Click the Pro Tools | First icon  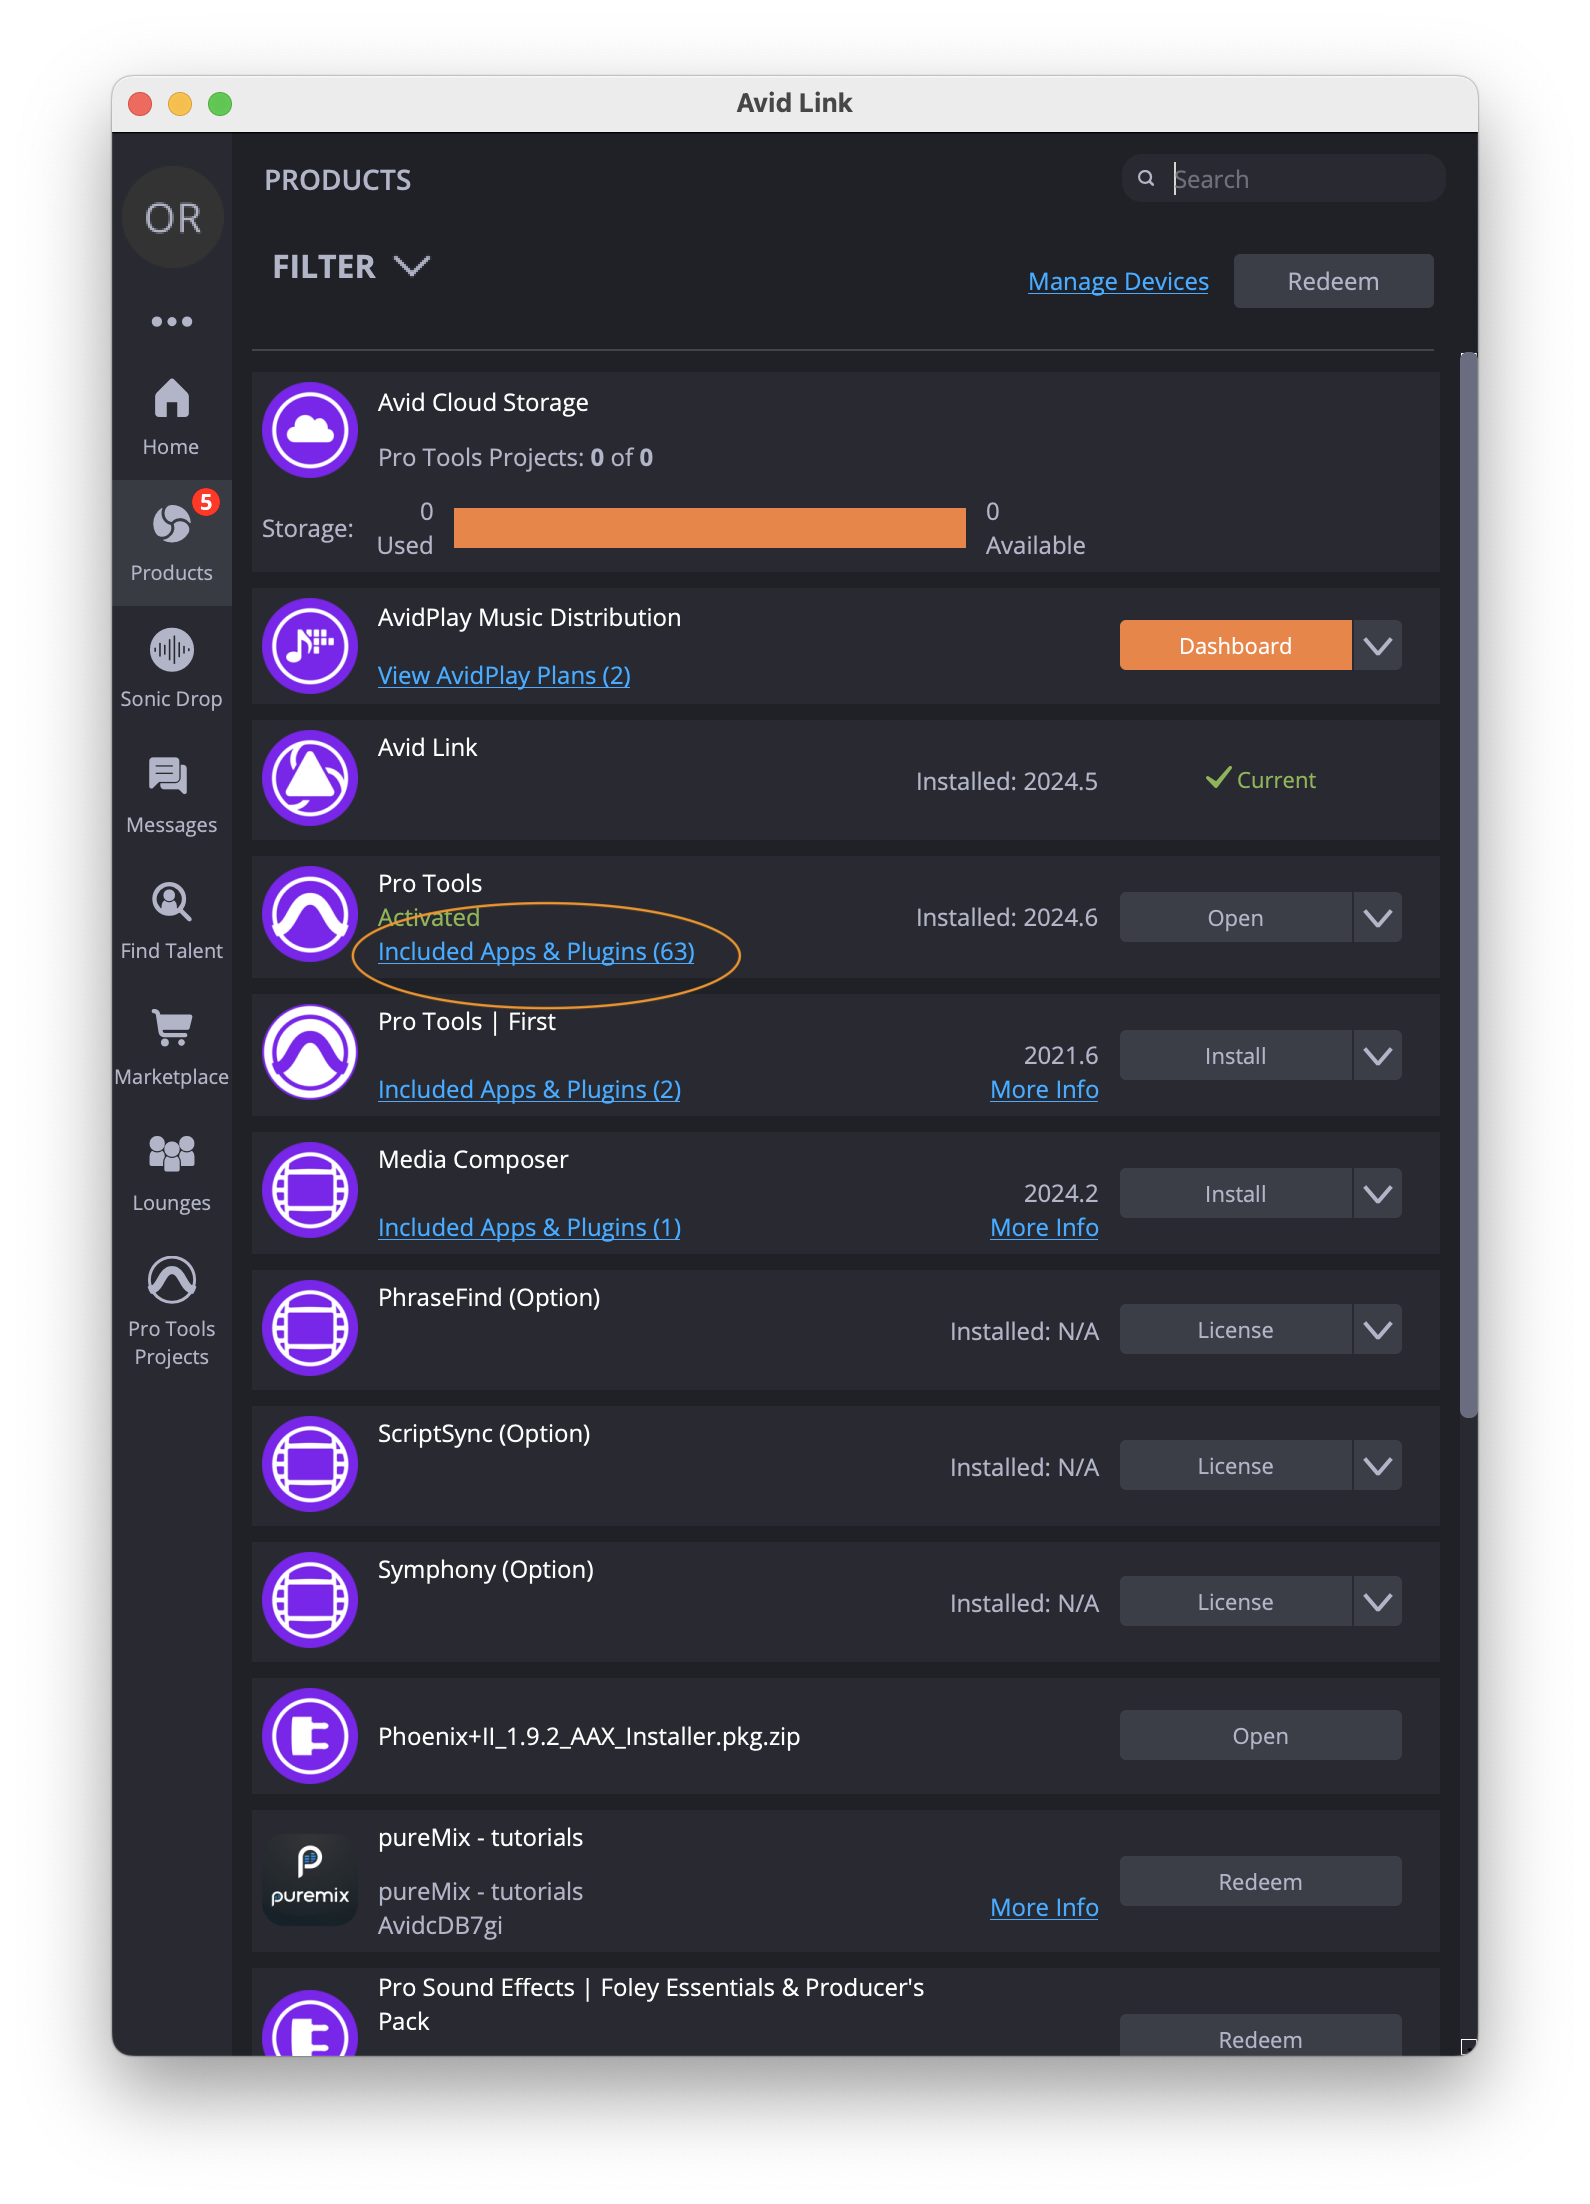(310, 1052)
